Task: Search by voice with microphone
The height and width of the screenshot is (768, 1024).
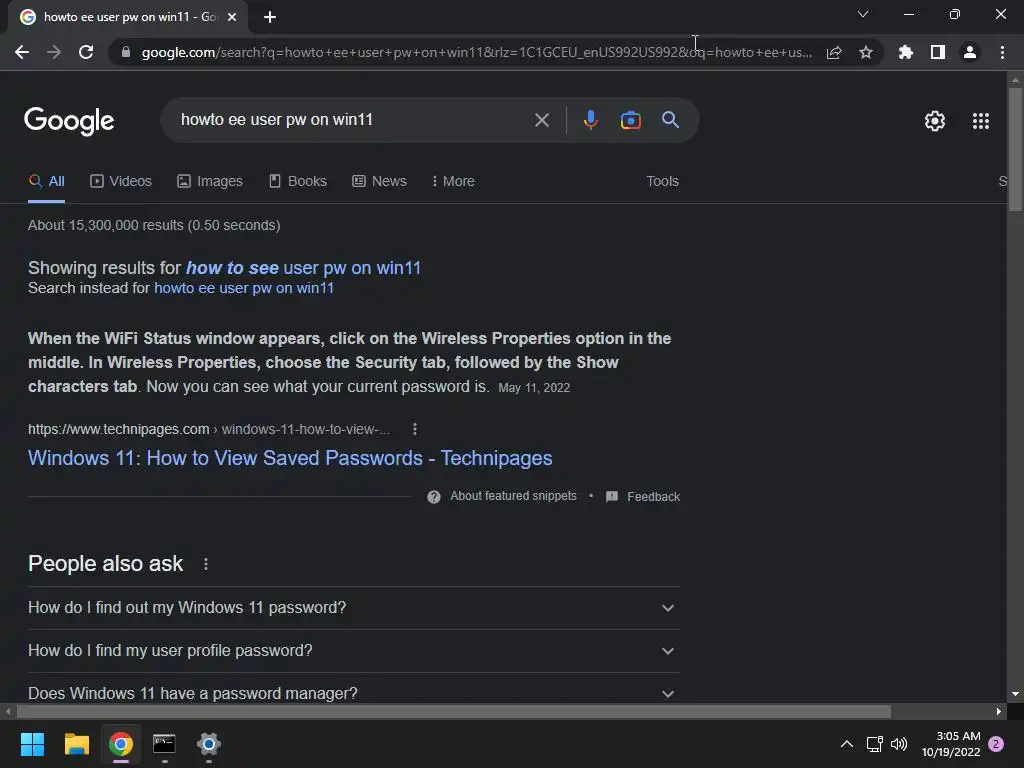Action: tap(590, 120)
